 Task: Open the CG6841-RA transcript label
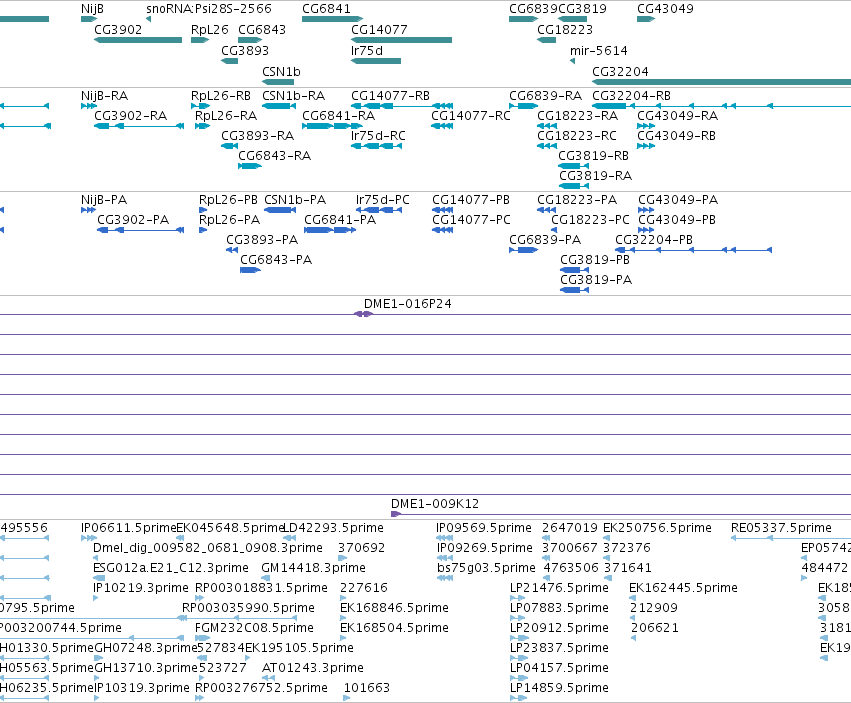point(339,116)
